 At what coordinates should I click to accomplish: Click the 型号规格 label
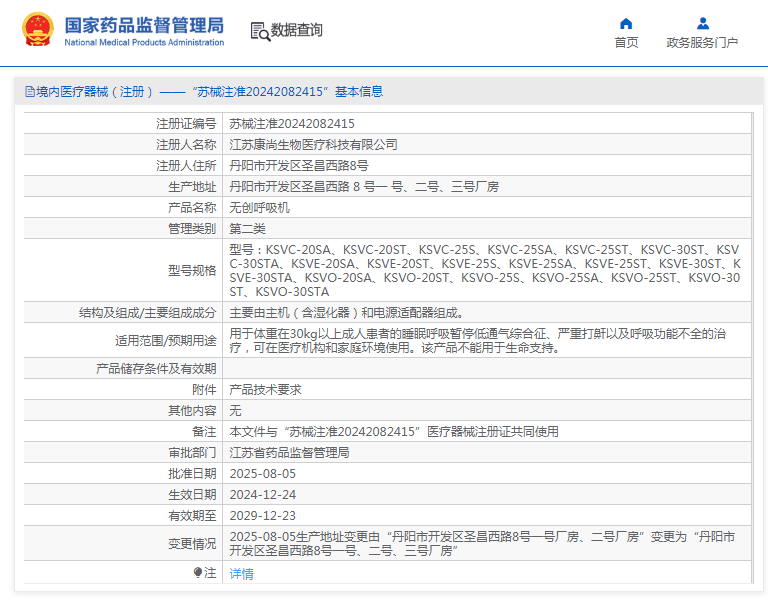click(192, 271)
